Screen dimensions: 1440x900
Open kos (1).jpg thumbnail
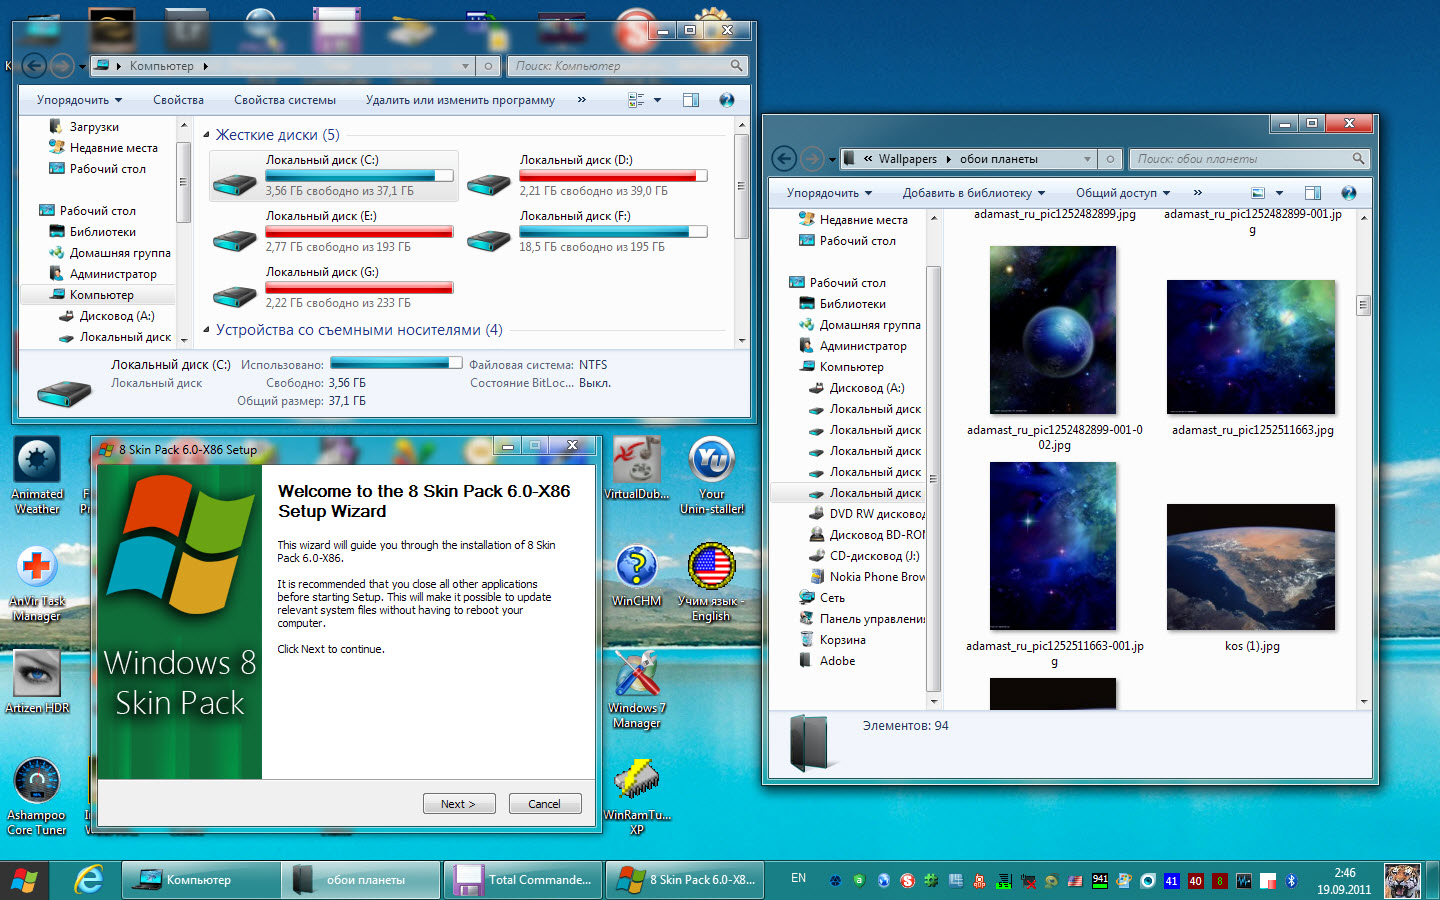click(x=1251, y=567)
